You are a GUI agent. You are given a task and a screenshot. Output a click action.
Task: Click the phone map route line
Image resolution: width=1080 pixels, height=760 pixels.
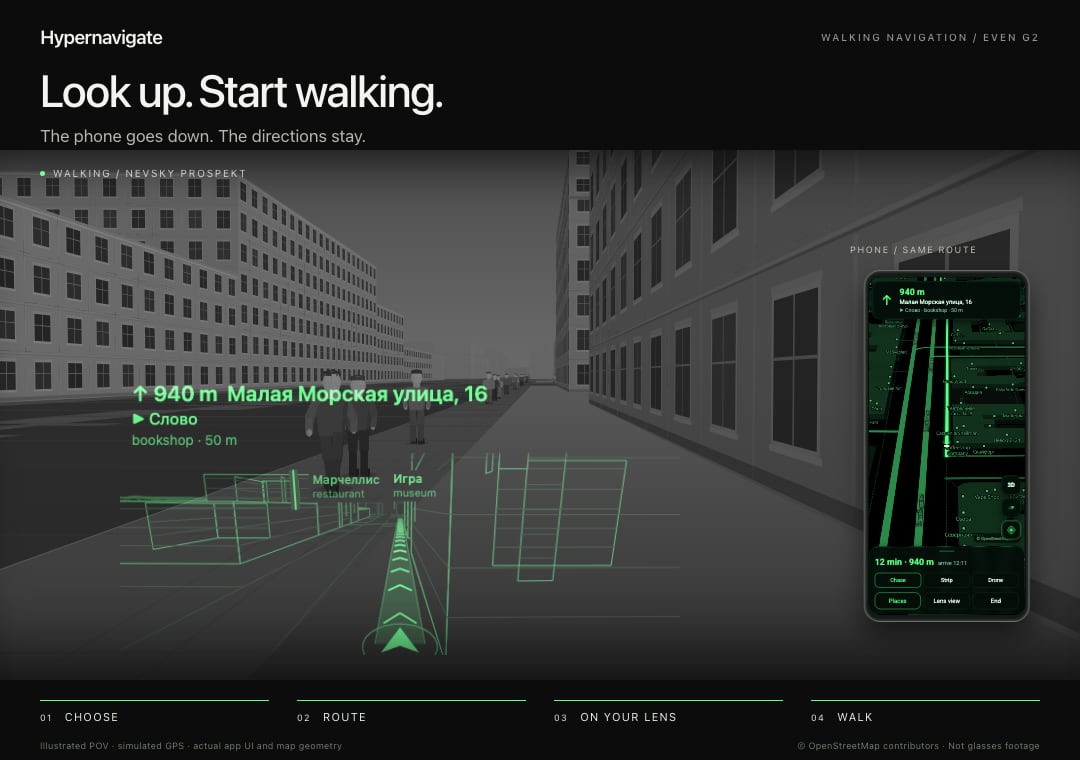click(x=947, y=386)
